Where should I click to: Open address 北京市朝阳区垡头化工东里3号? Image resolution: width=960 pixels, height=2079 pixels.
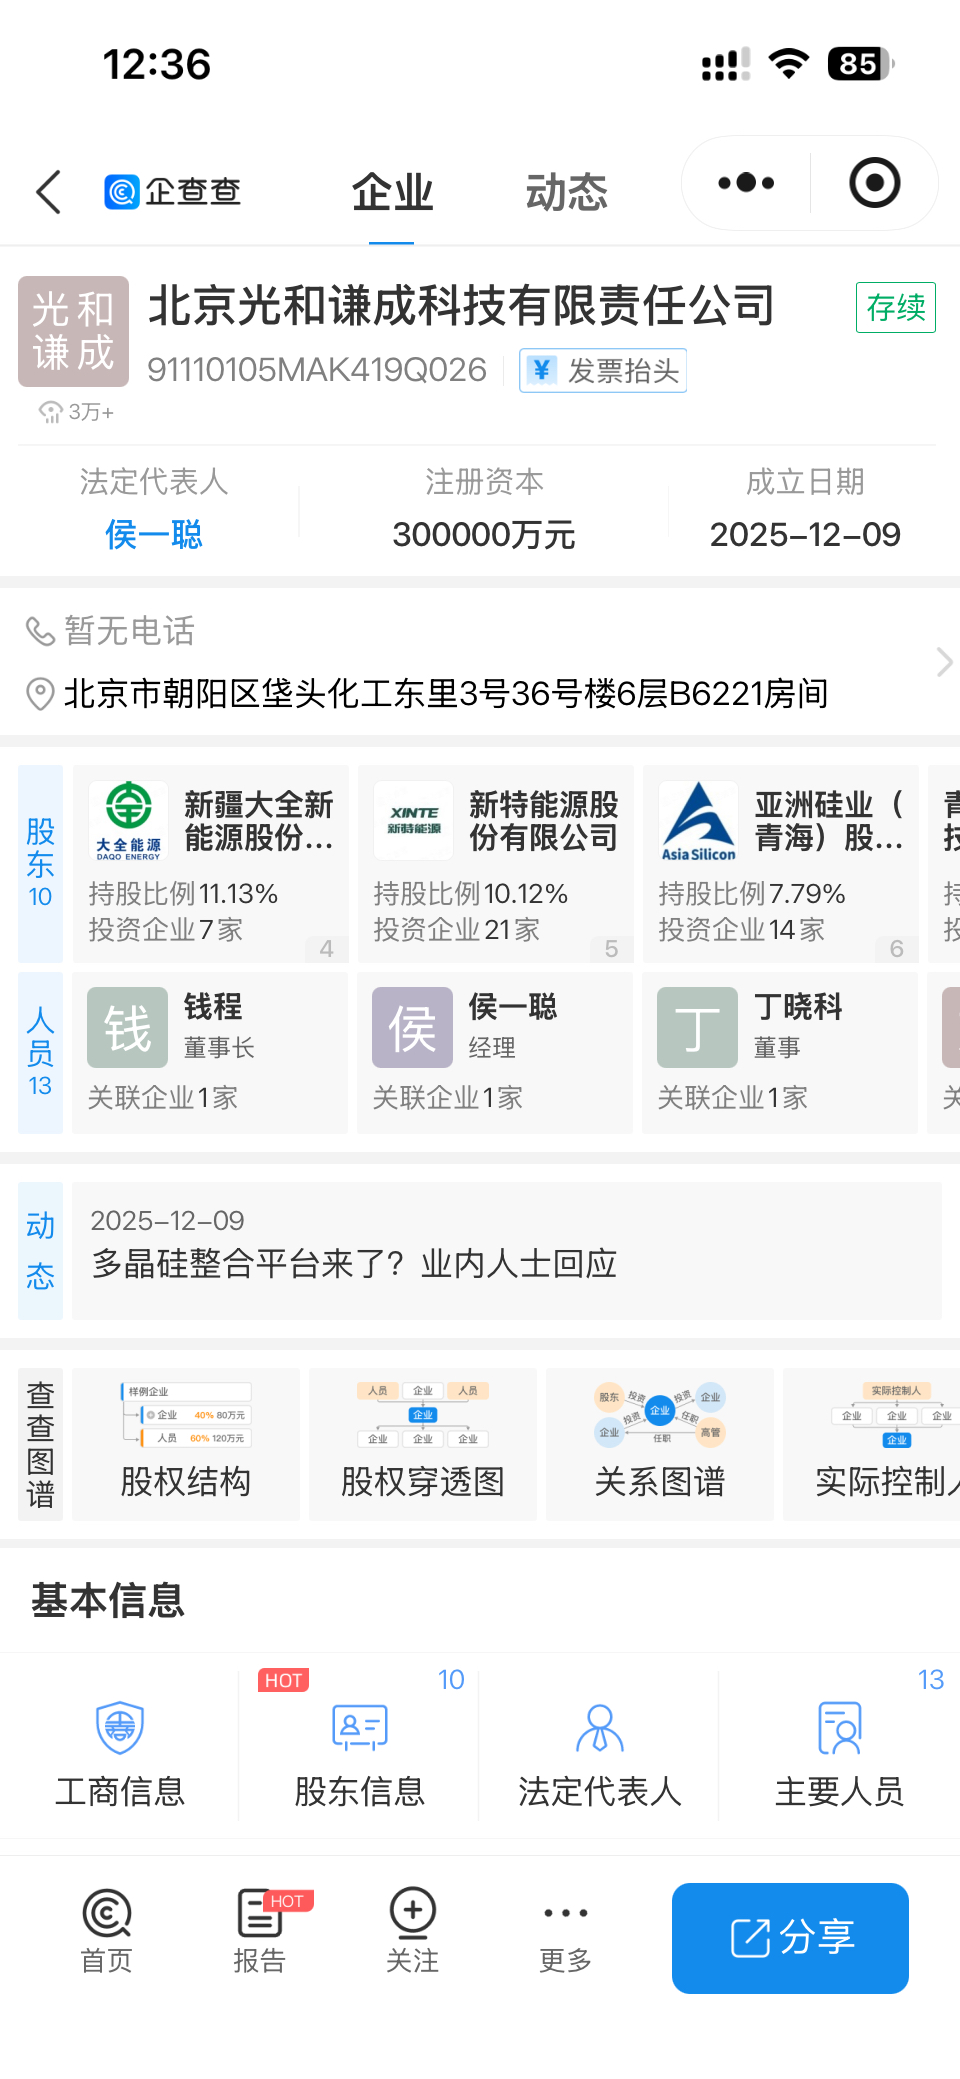(446, 693)
